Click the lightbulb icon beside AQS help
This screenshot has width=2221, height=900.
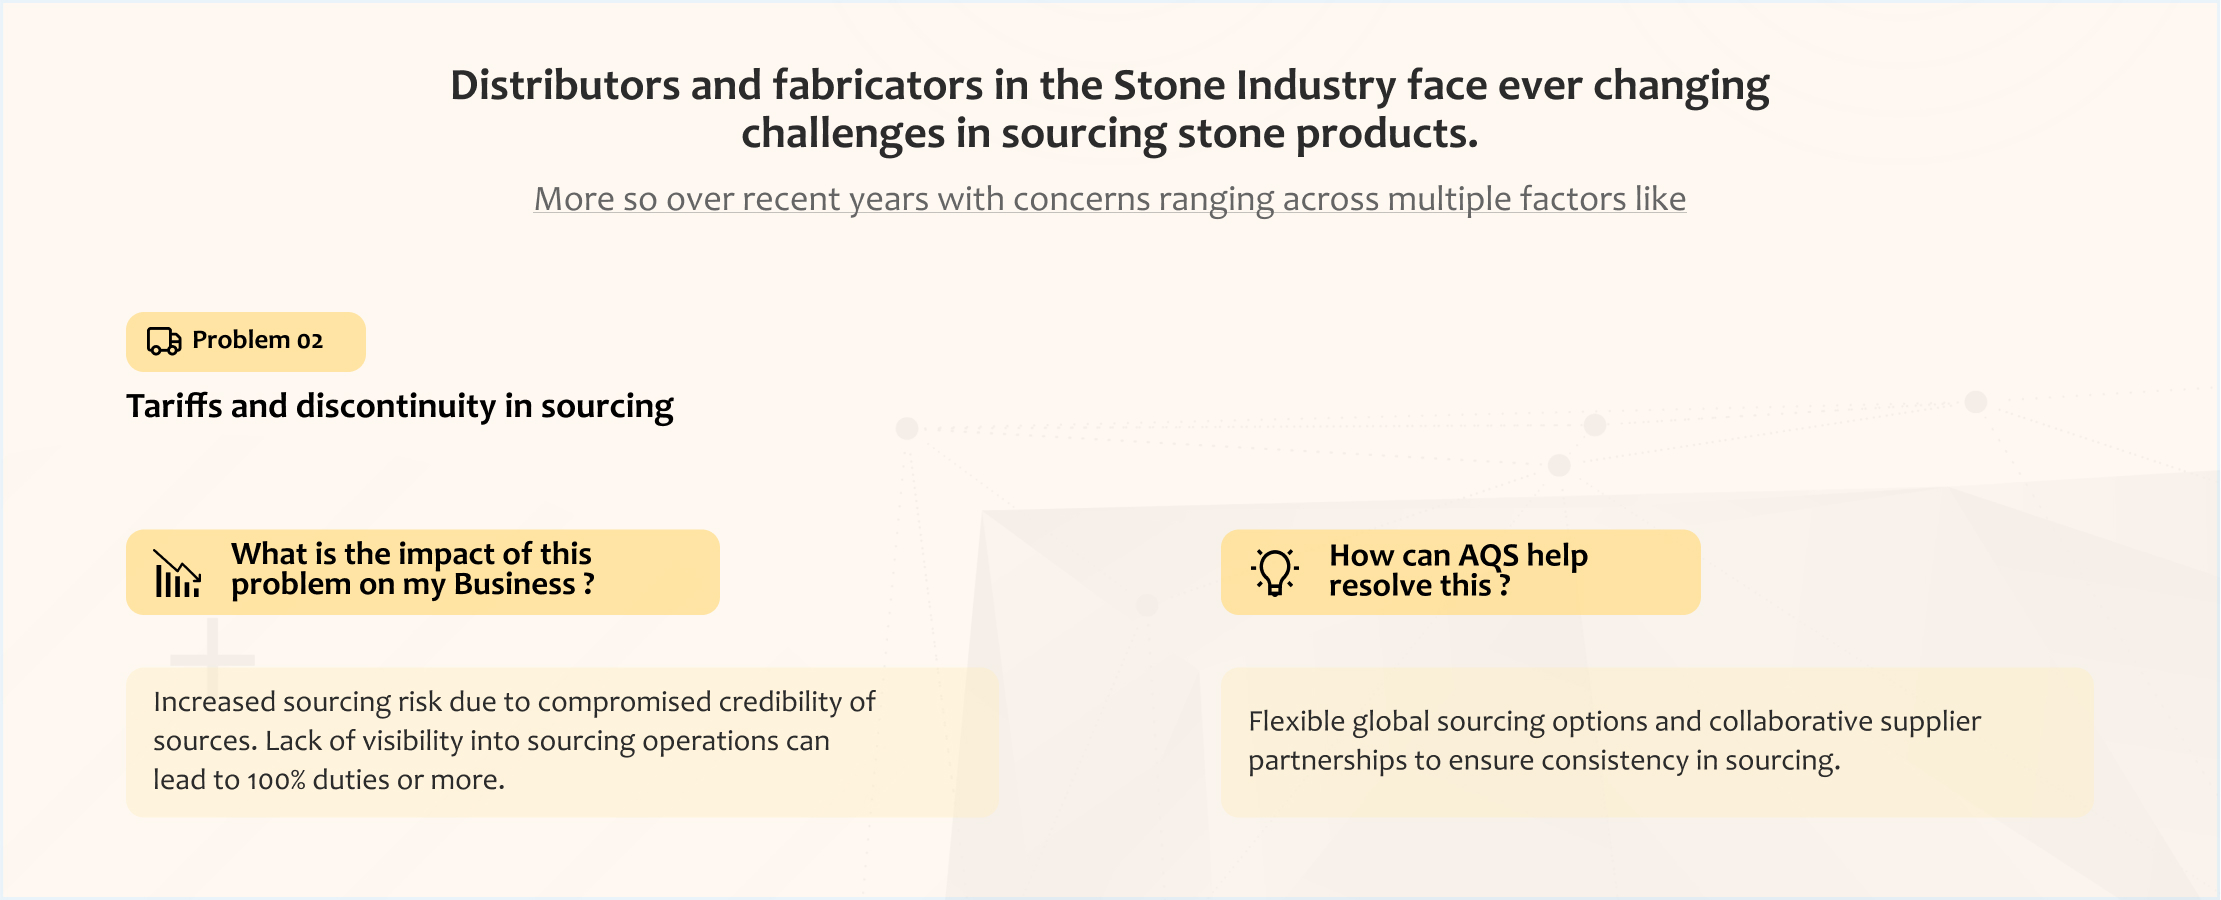(1275, 572)
